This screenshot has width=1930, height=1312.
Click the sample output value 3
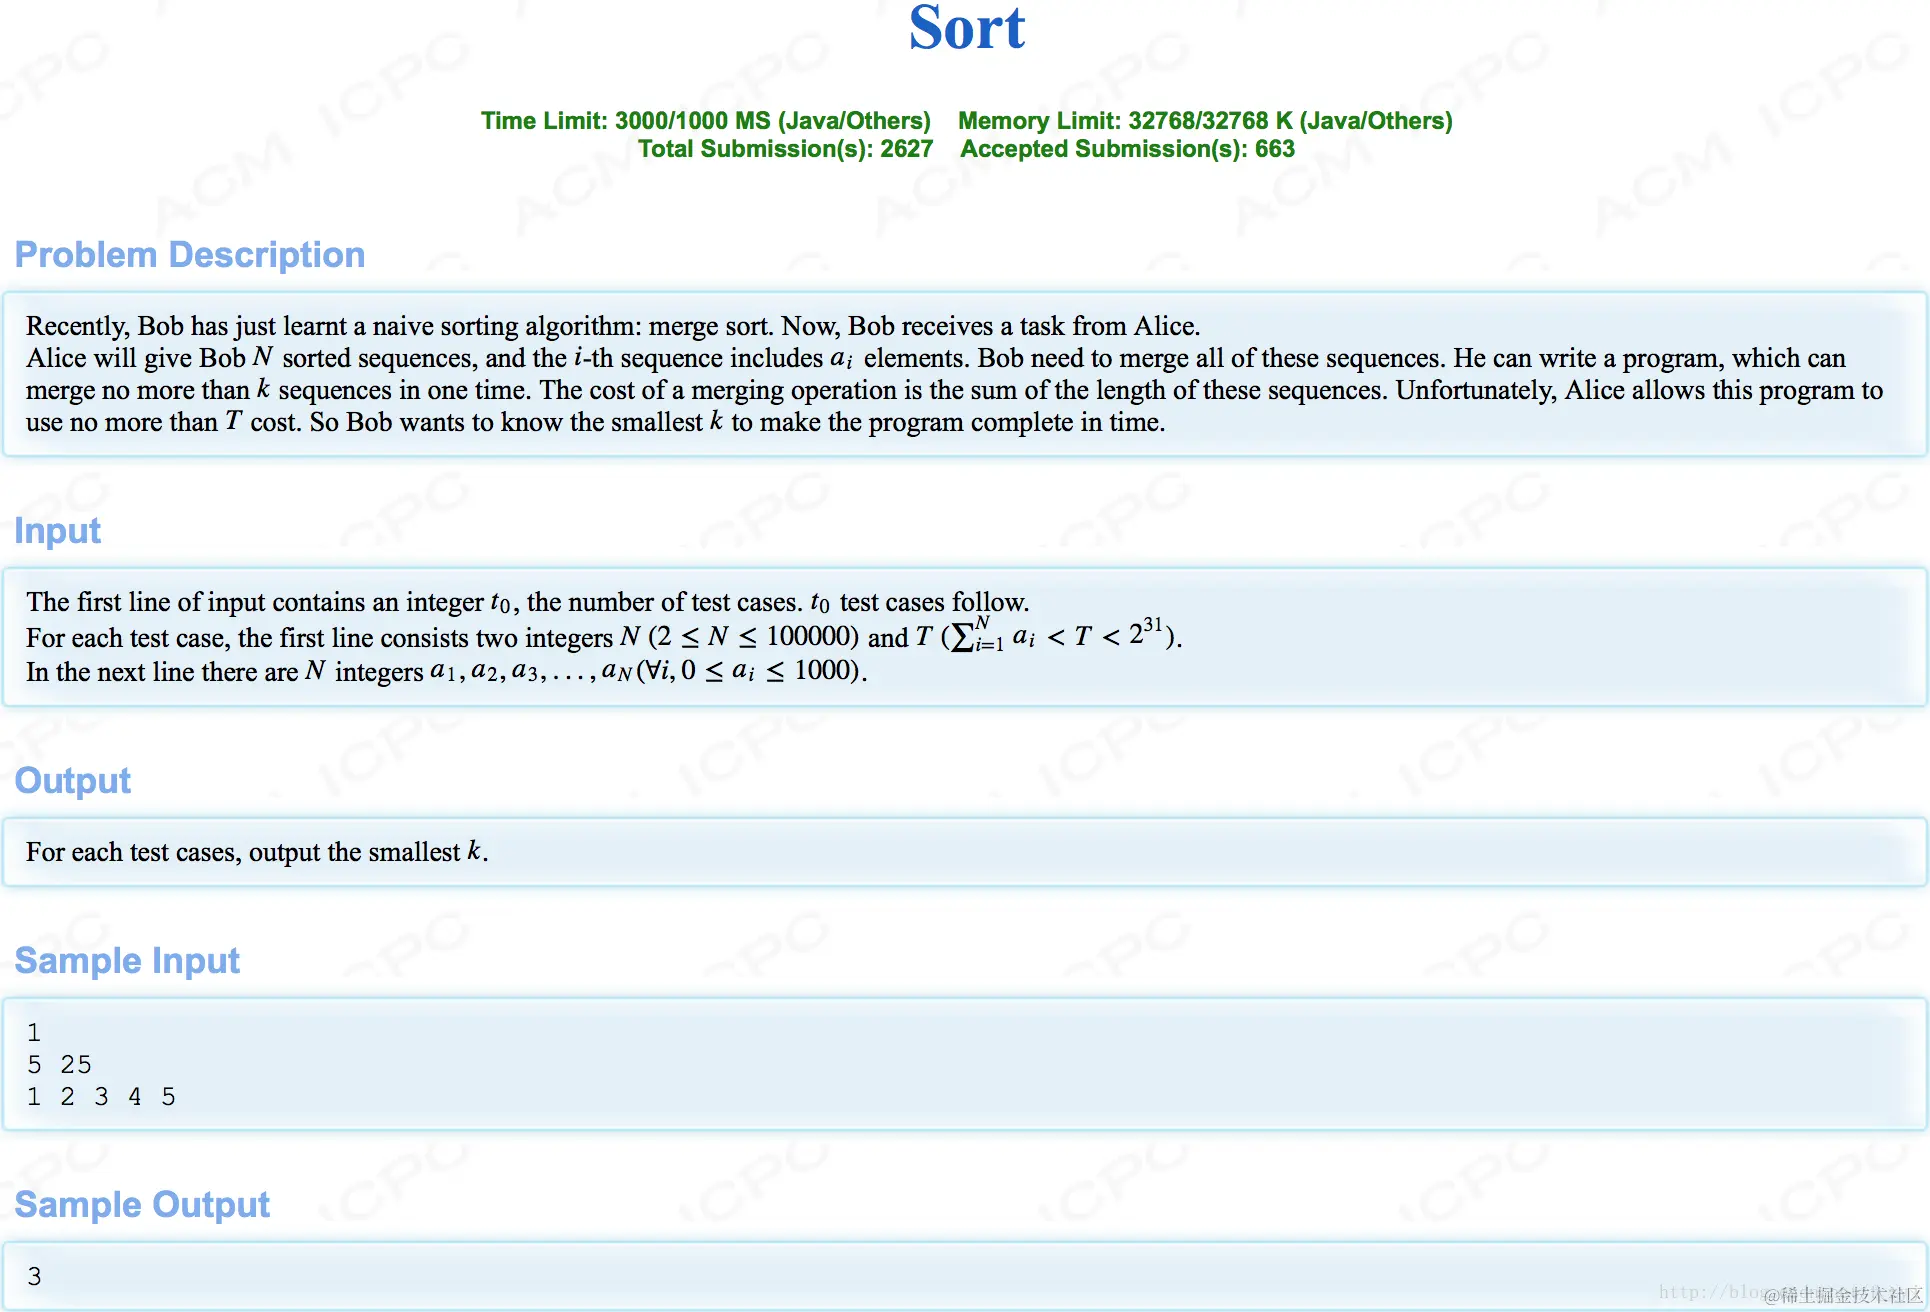35,1277
